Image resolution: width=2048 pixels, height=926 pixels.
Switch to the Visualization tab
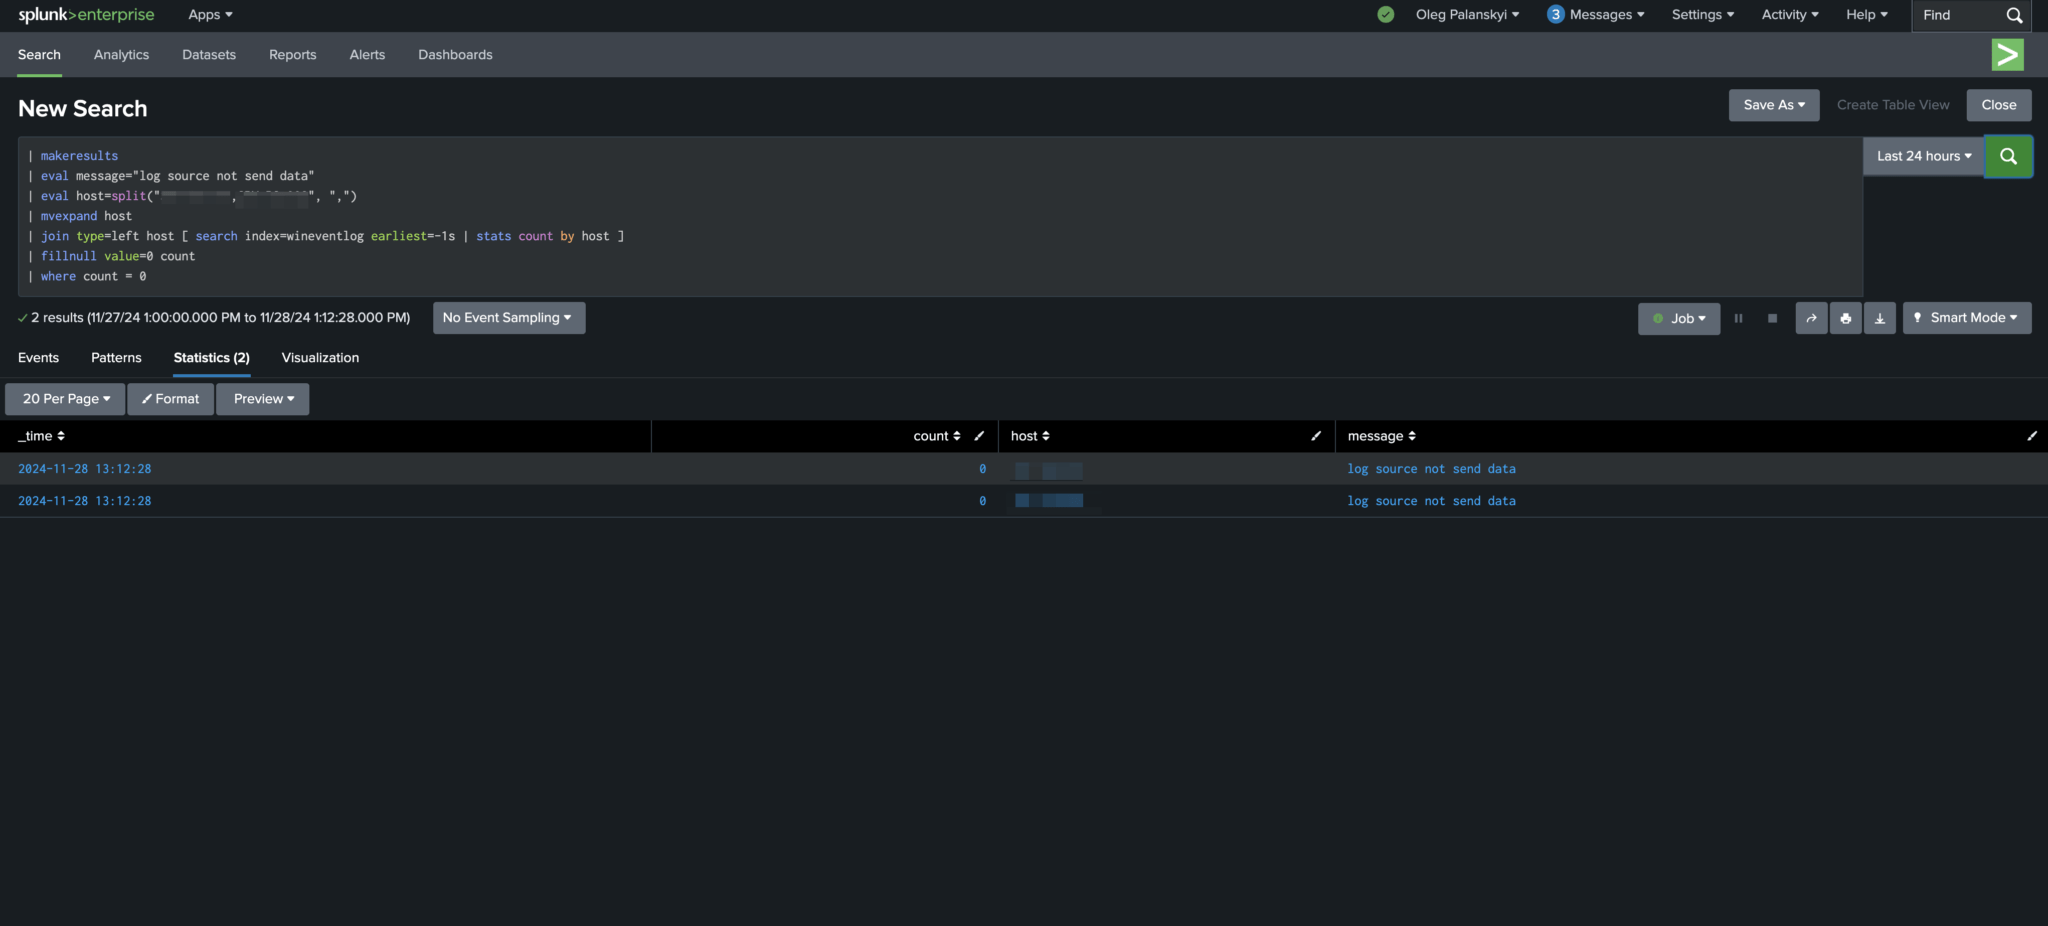pos(319,357)
